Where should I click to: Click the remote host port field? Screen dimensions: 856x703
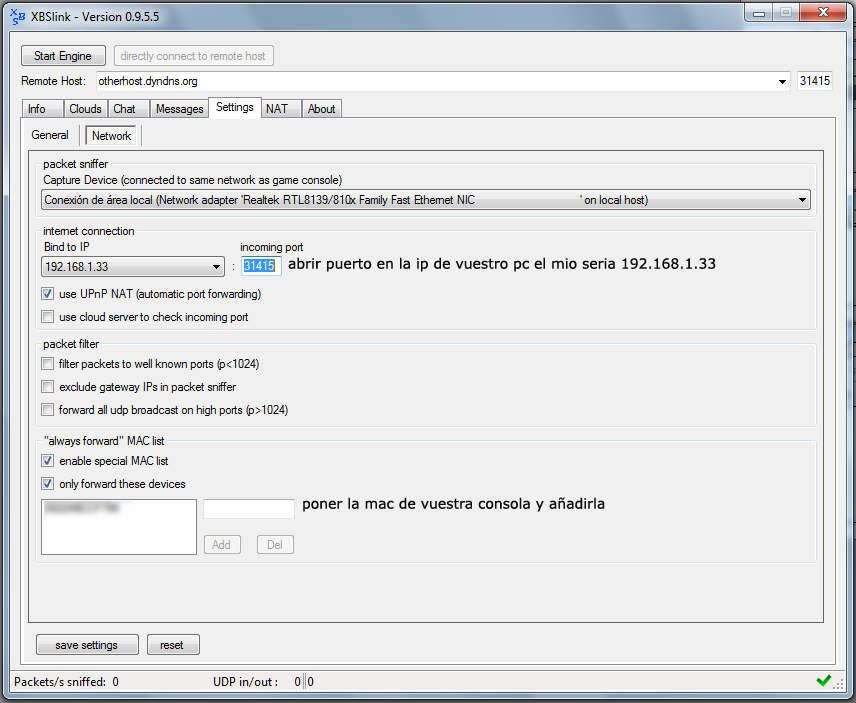coord(815,81)
